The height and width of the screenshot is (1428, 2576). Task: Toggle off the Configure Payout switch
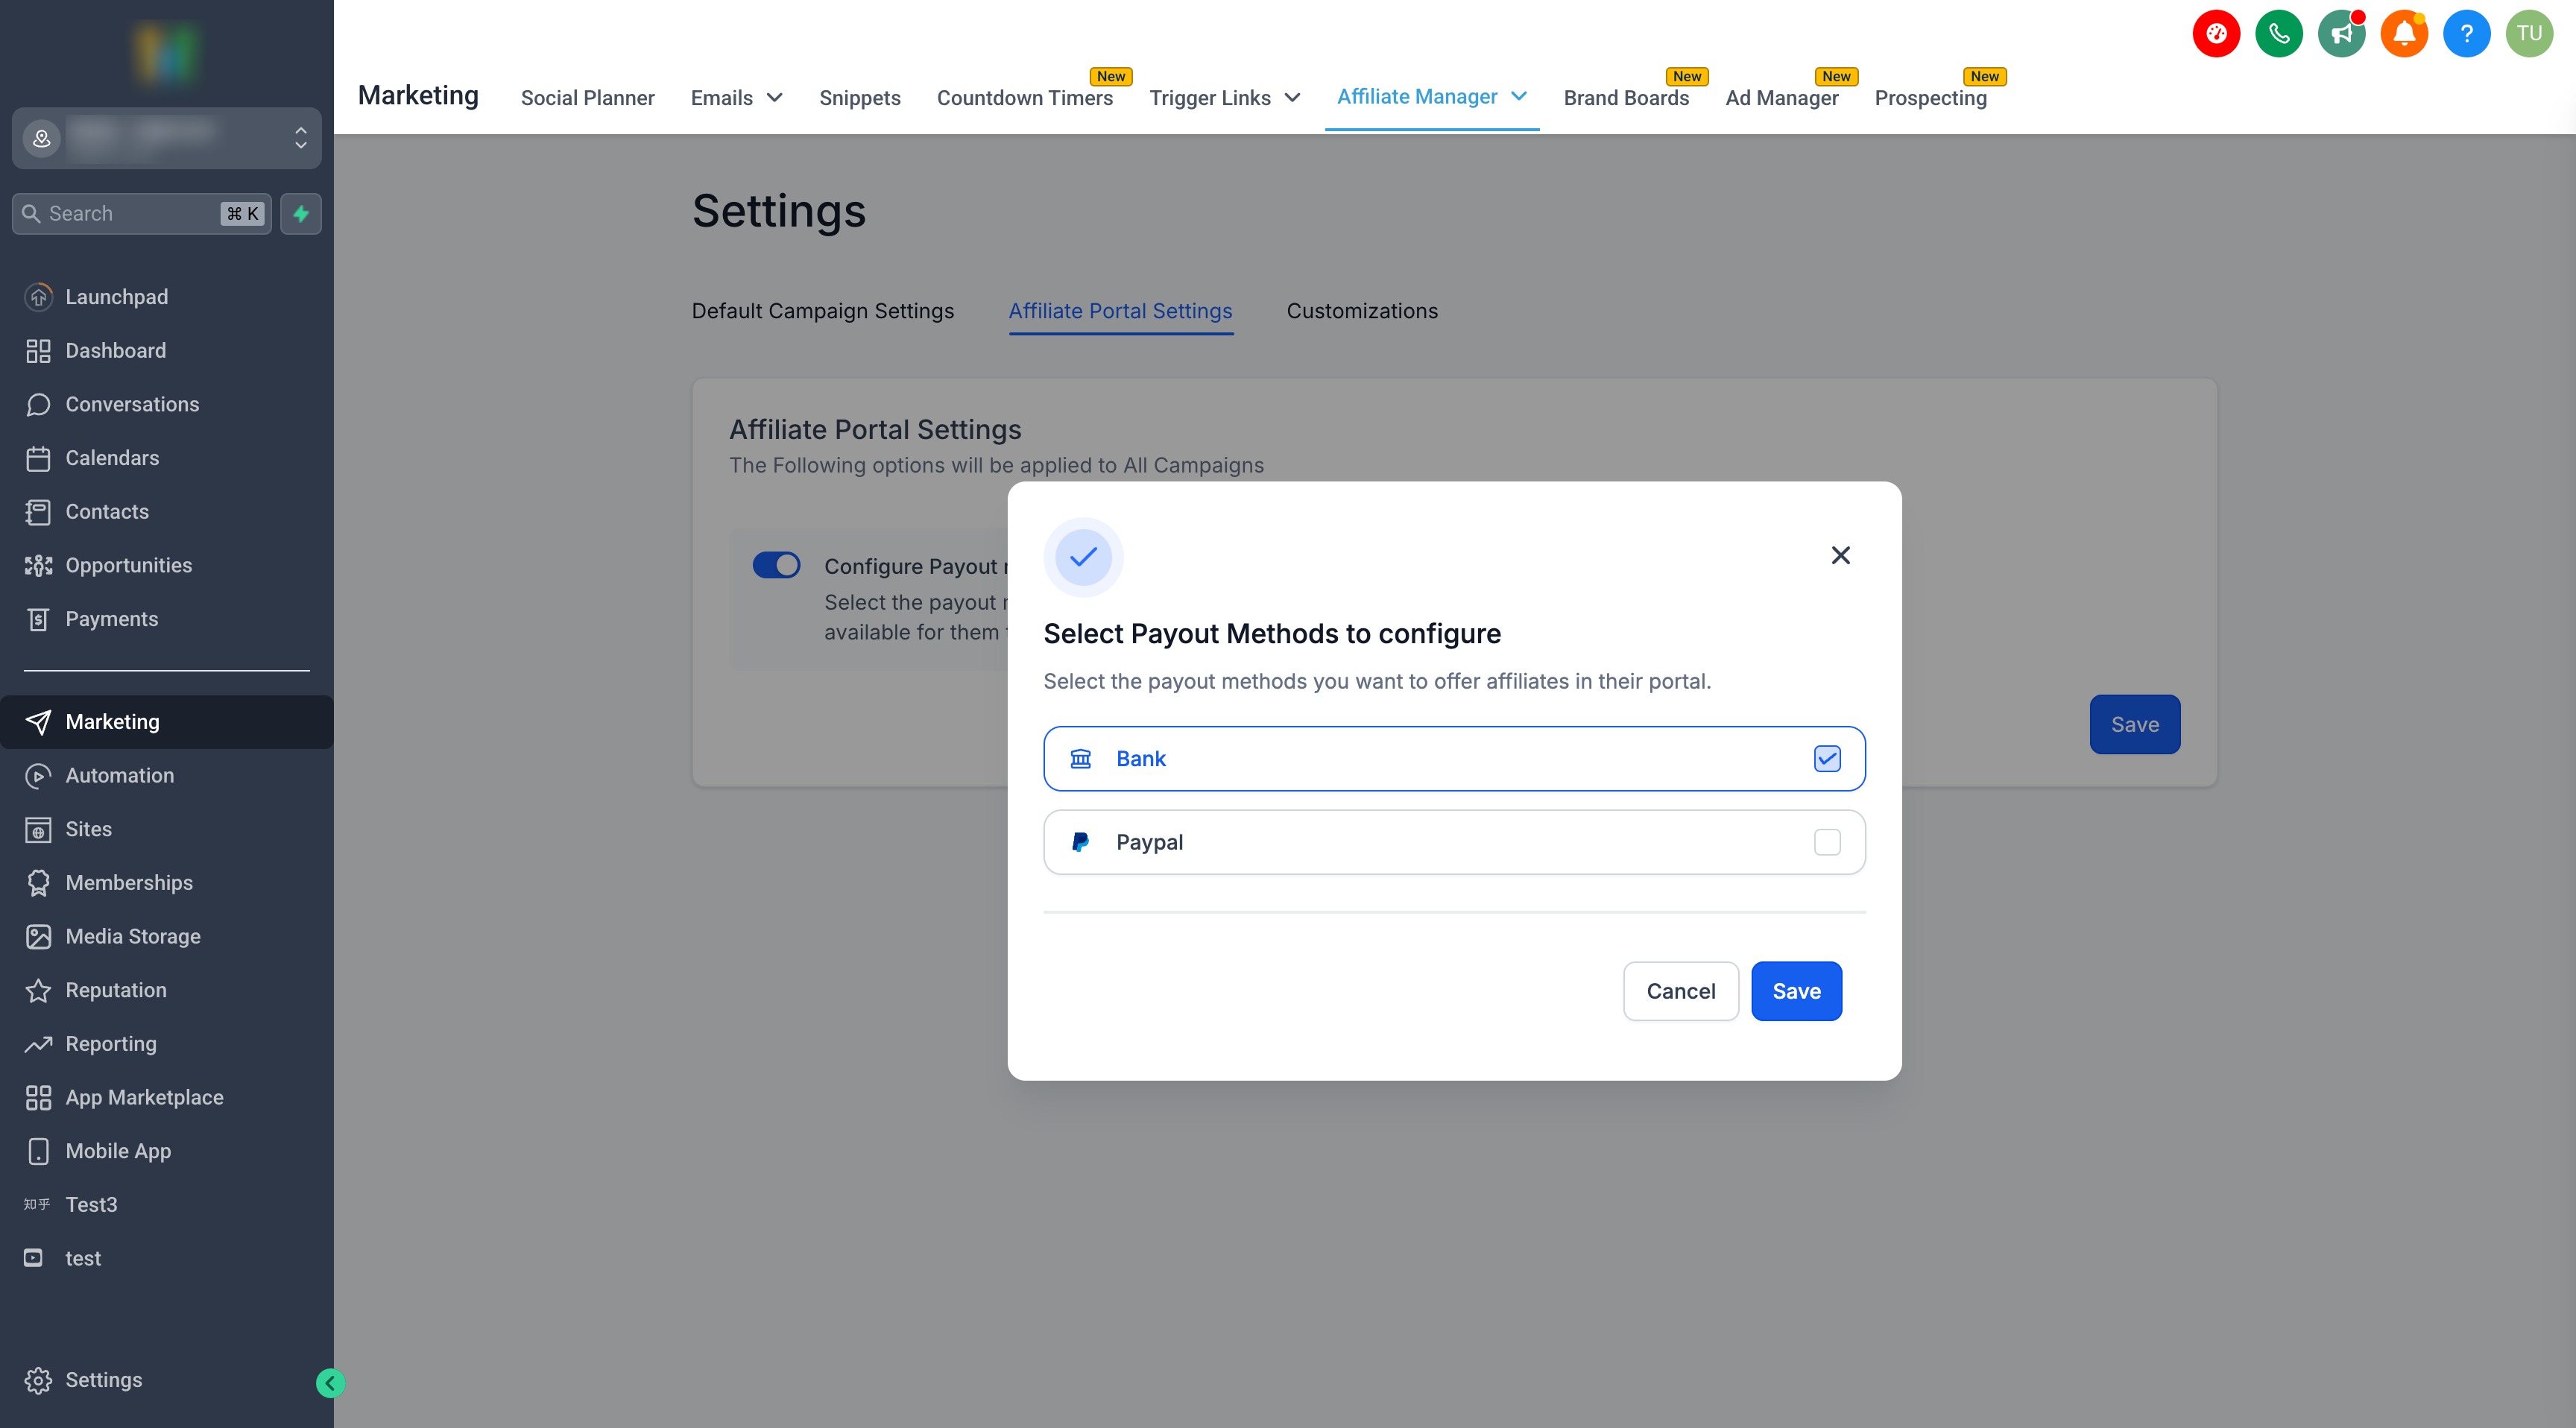point(776,565)
